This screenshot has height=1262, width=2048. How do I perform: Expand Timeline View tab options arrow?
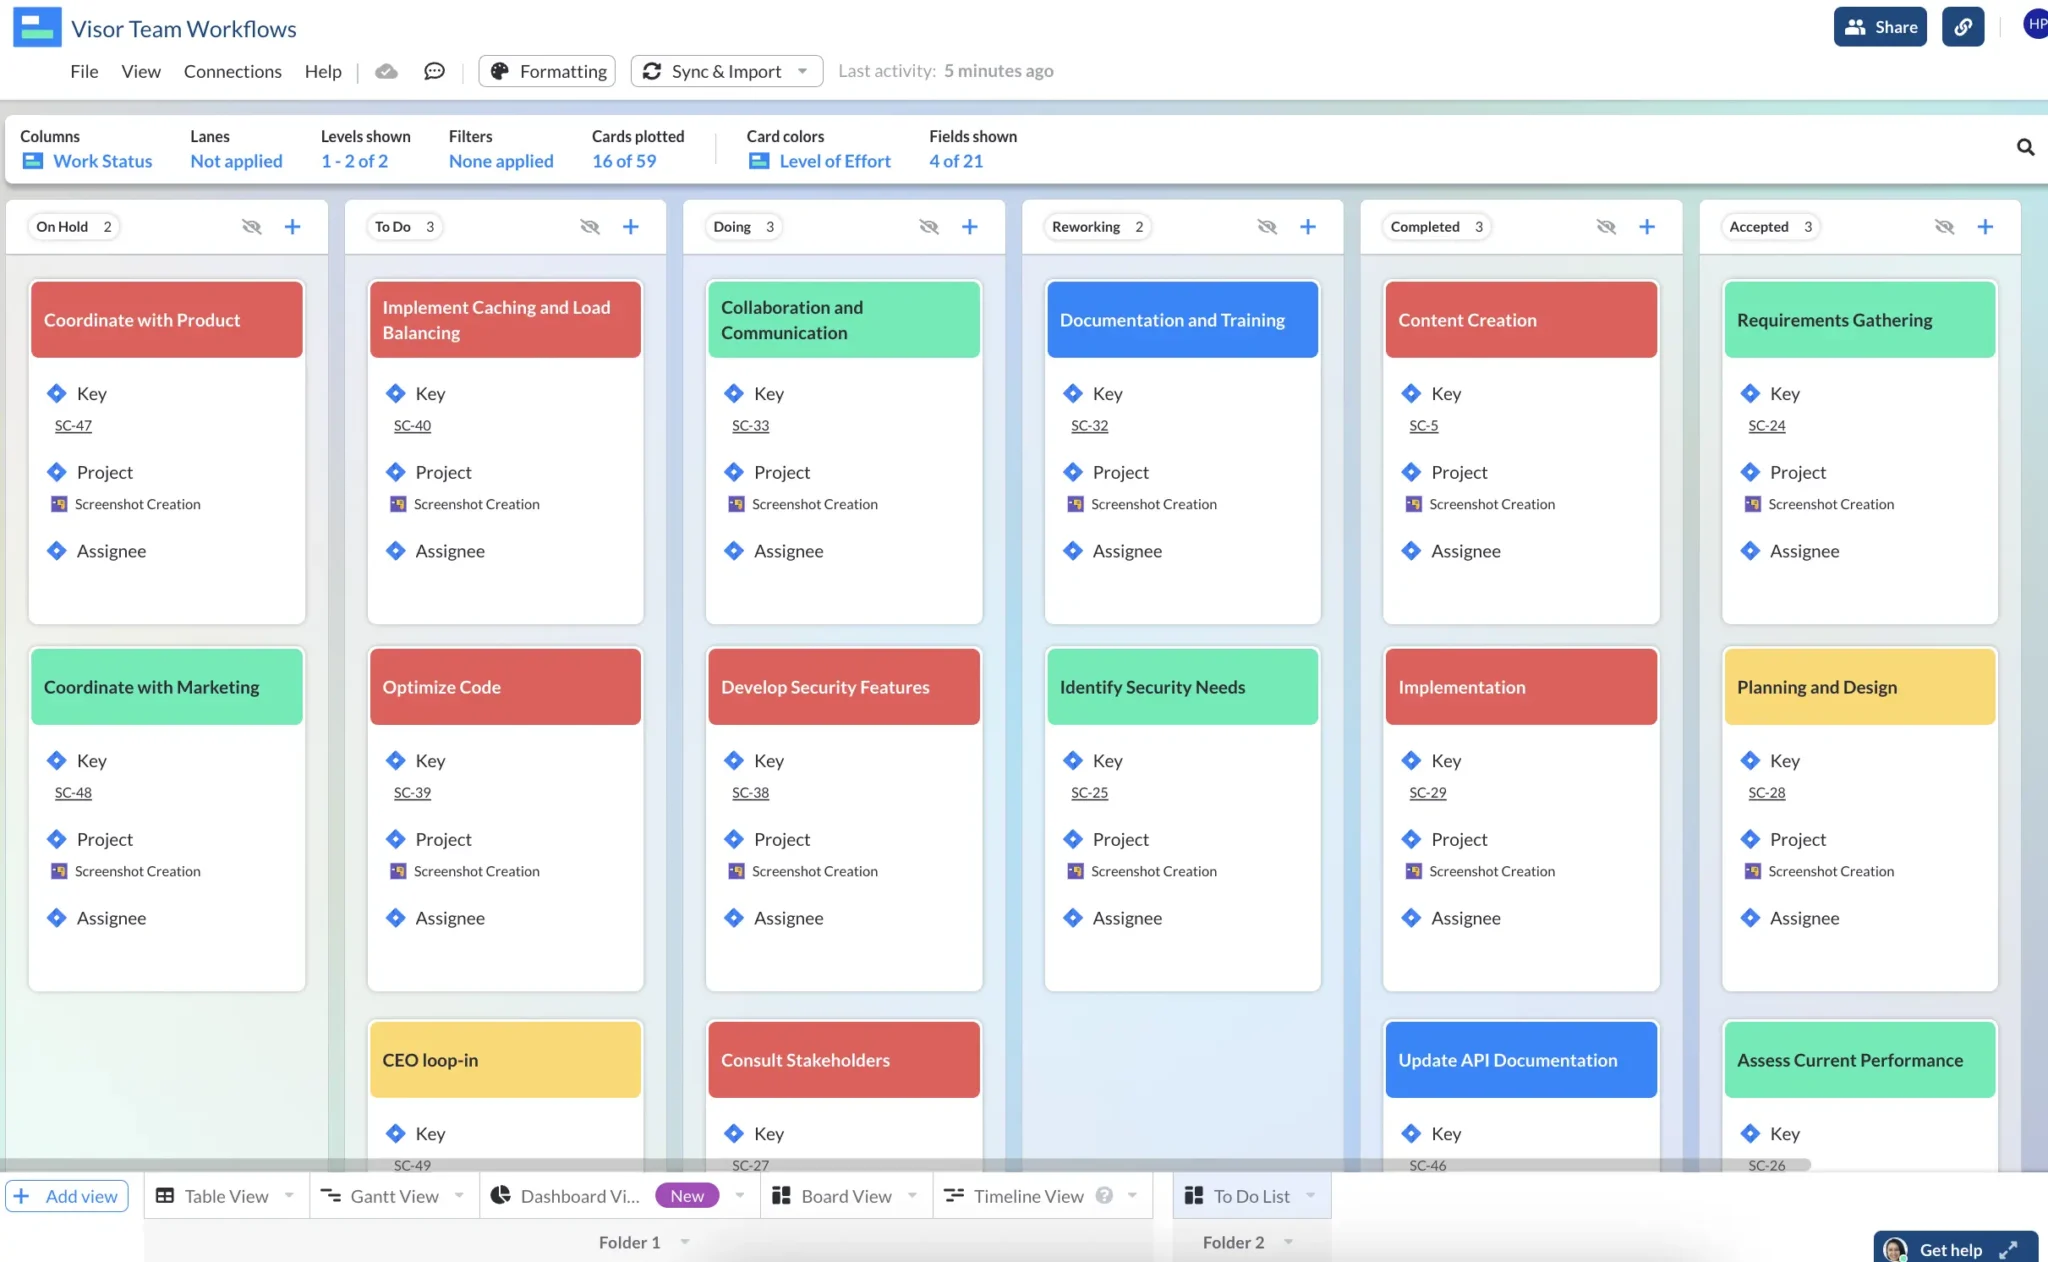(1132, 1195)
